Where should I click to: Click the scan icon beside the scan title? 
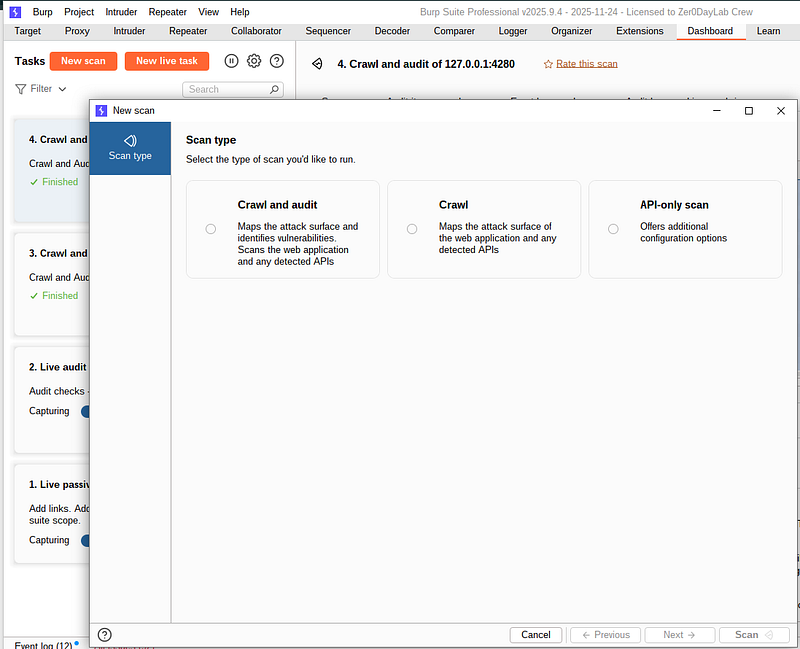[317, 64]
